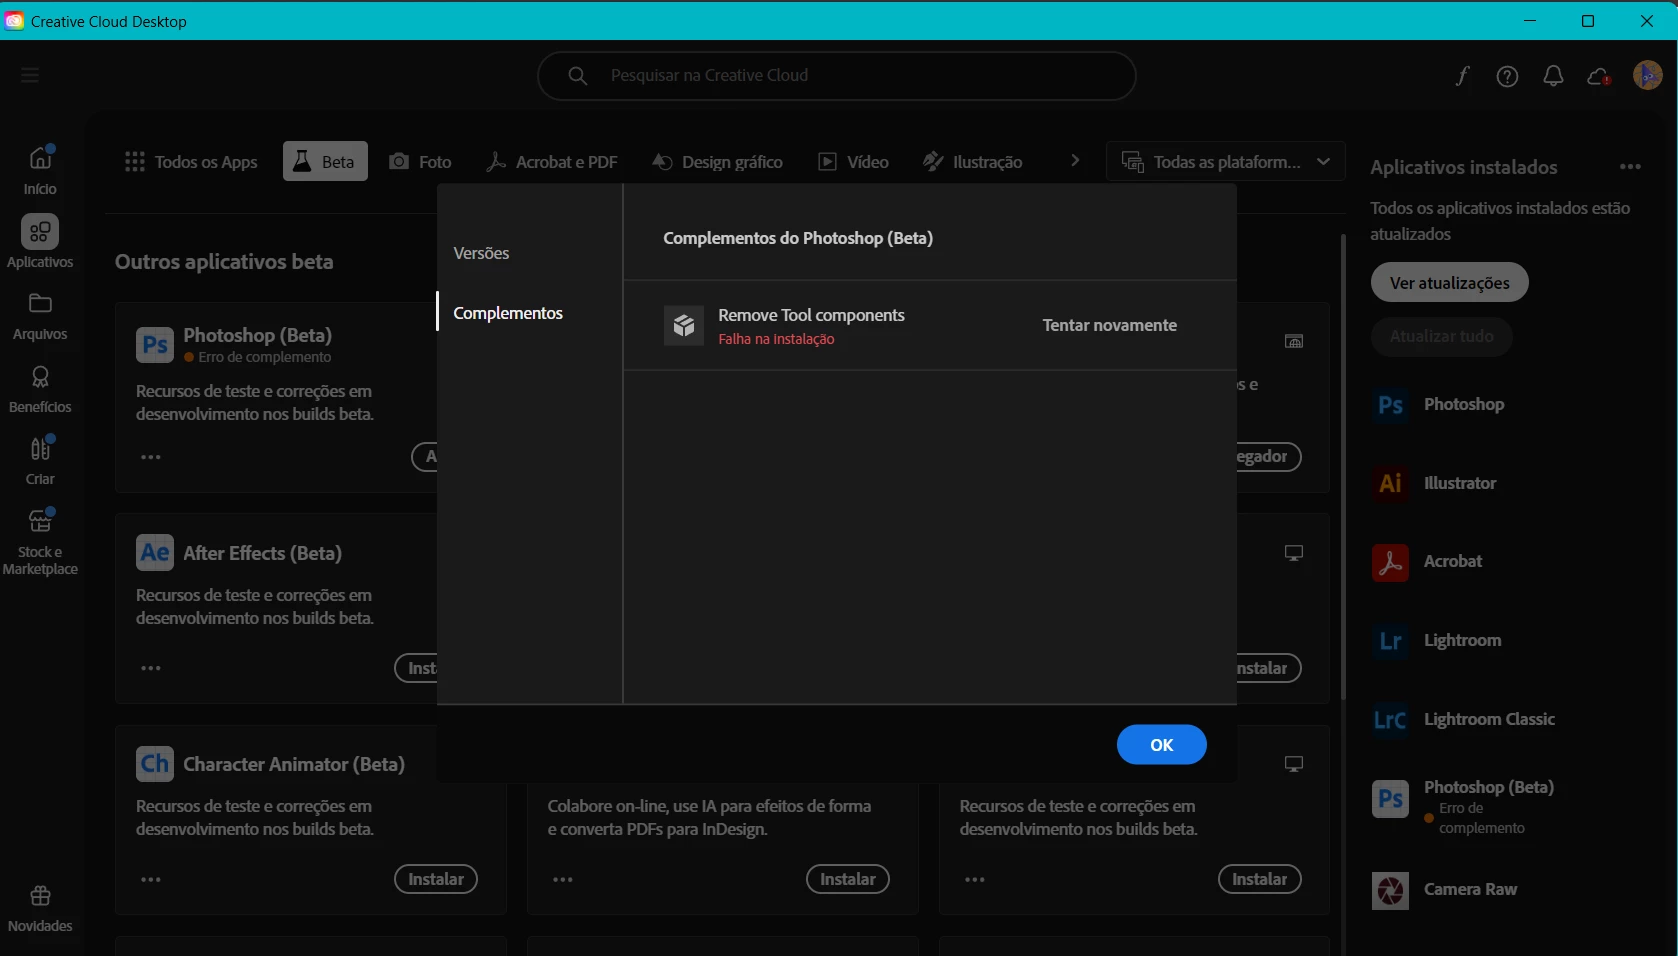Click the app list vertical scrollbar
Screen dimensions: 1678x956
1343,466
